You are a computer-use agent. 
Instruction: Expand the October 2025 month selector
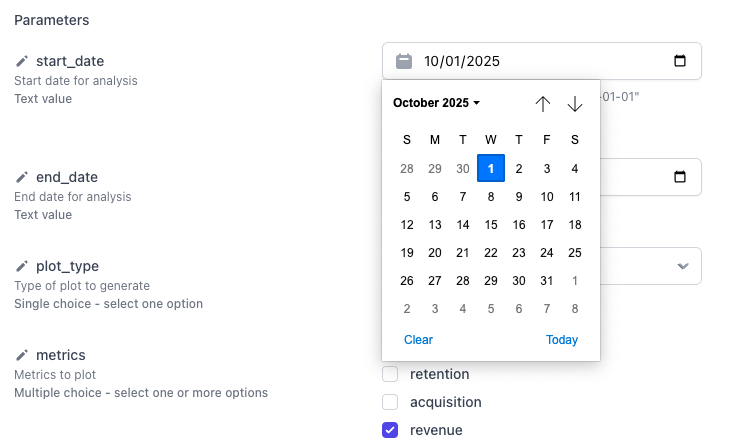[437, 103]
